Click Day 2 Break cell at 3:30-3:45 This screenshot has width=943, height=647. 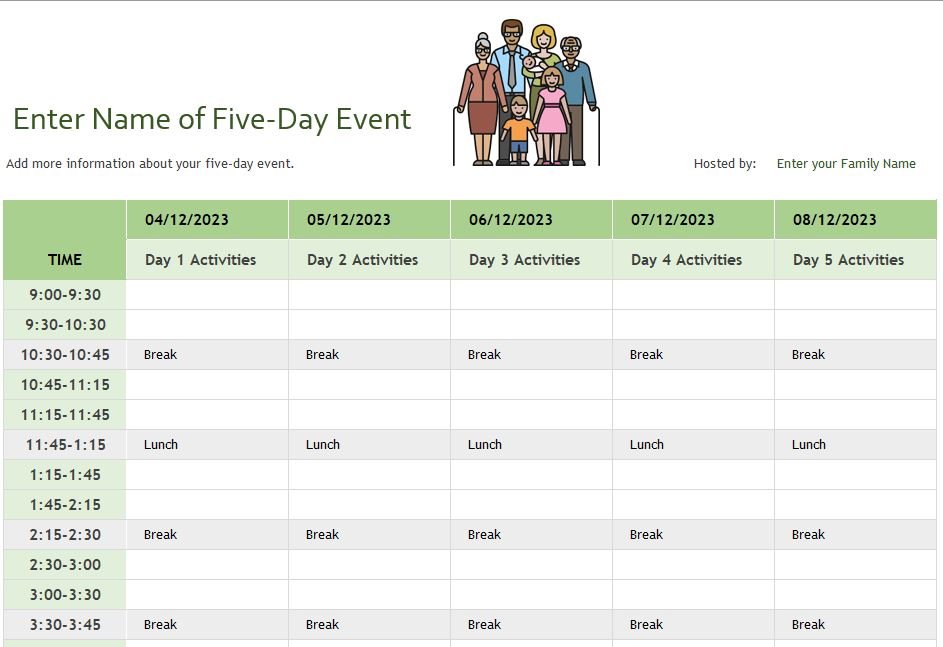pyautogui.click(x=369, y=625)
